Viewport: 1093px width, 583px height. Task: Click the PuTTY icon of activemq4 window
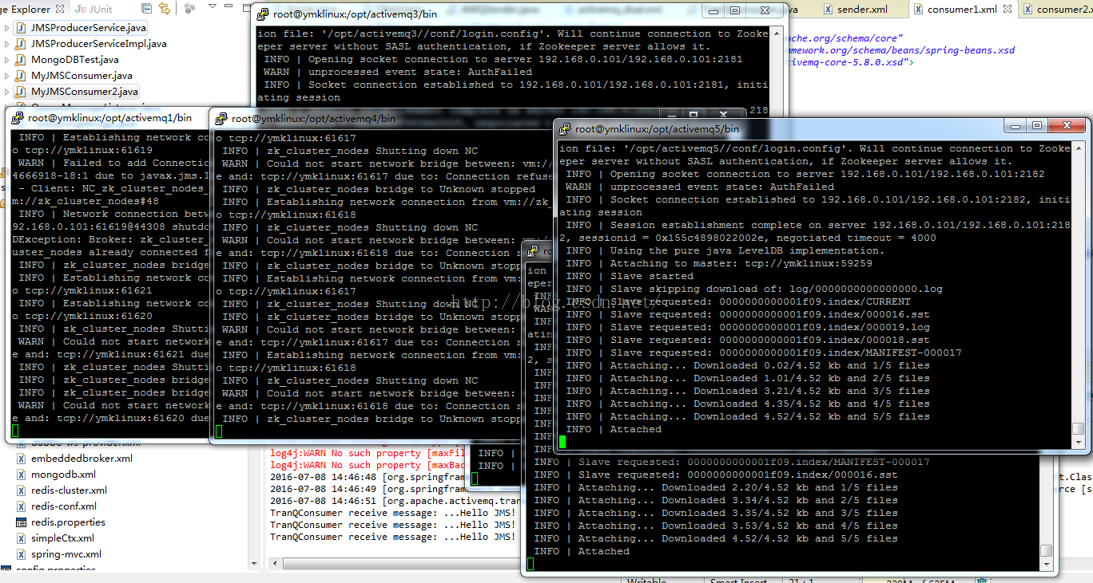(221, 119)
